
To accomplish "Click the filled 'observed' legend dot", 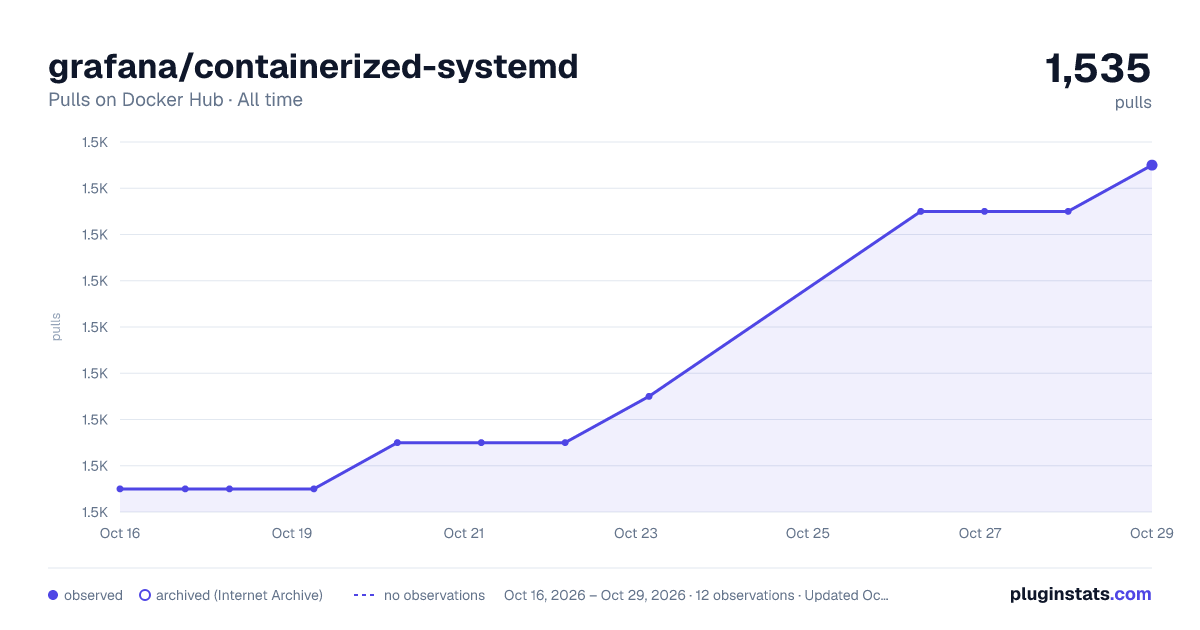I will 53,595.
